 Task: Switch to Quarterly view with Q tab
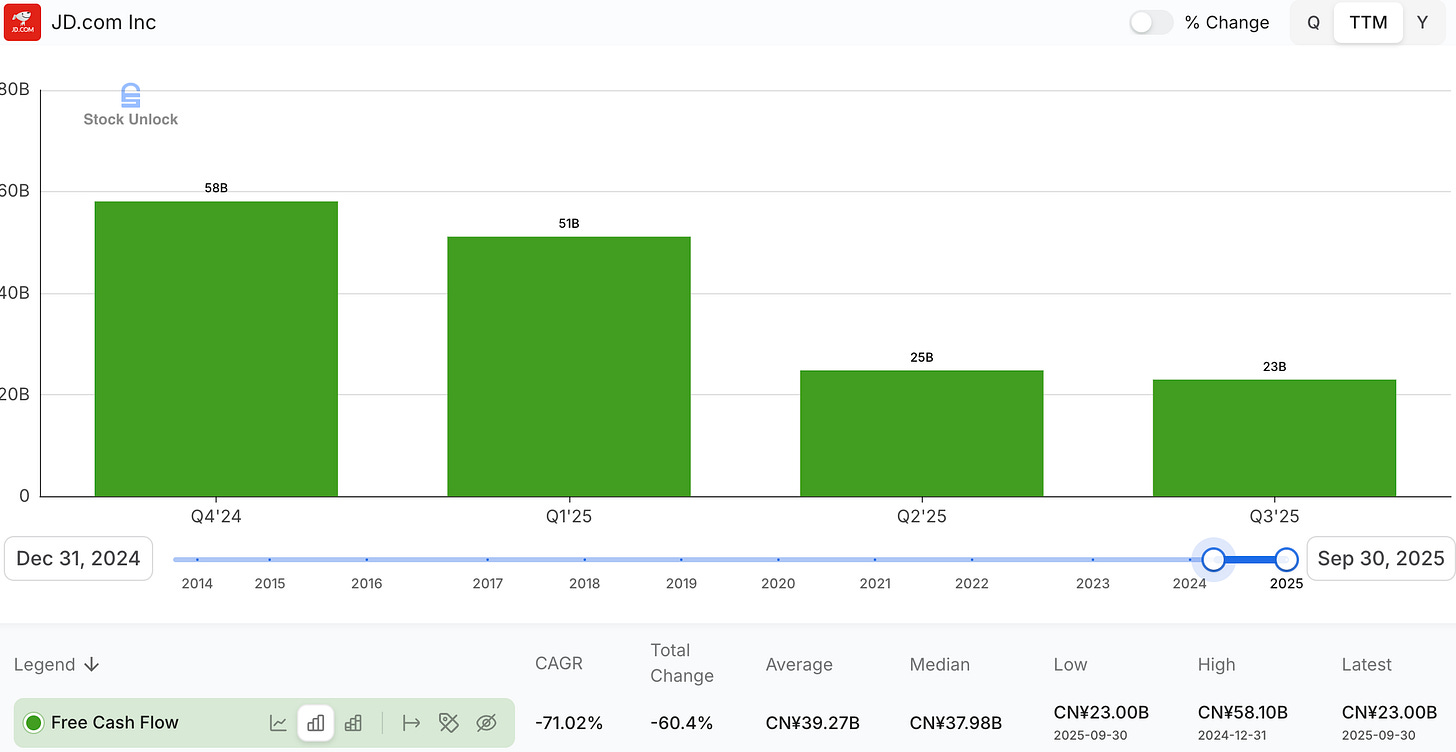(1312, 22)
